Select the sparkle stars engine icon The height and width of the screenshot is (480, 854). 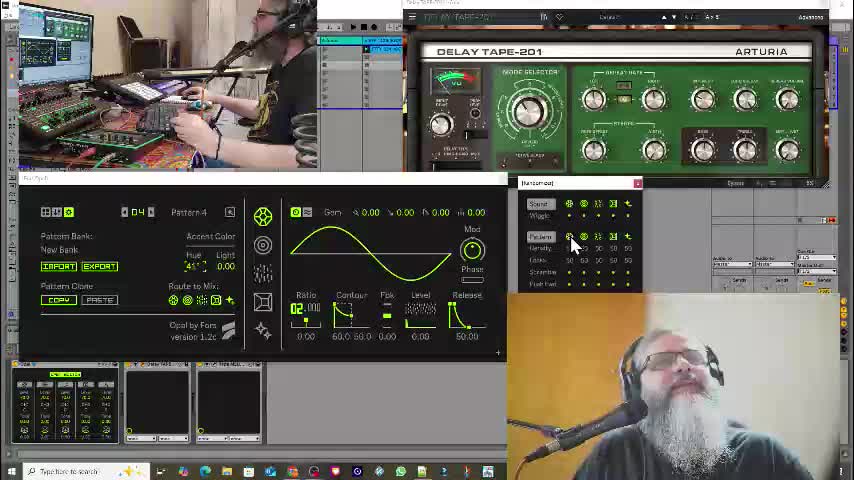[x=263, y=331]
